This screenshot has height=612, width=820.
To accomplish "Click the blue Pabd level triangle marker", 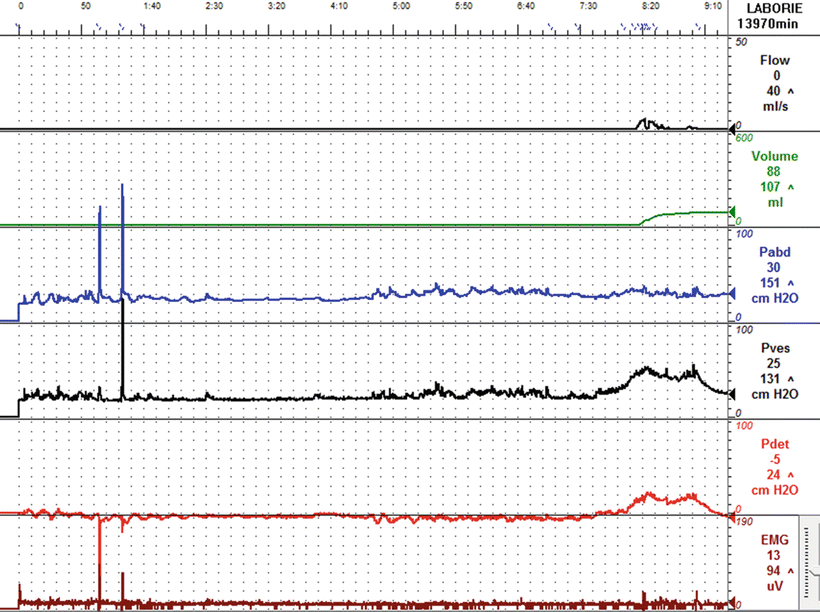I will (733, 294).
